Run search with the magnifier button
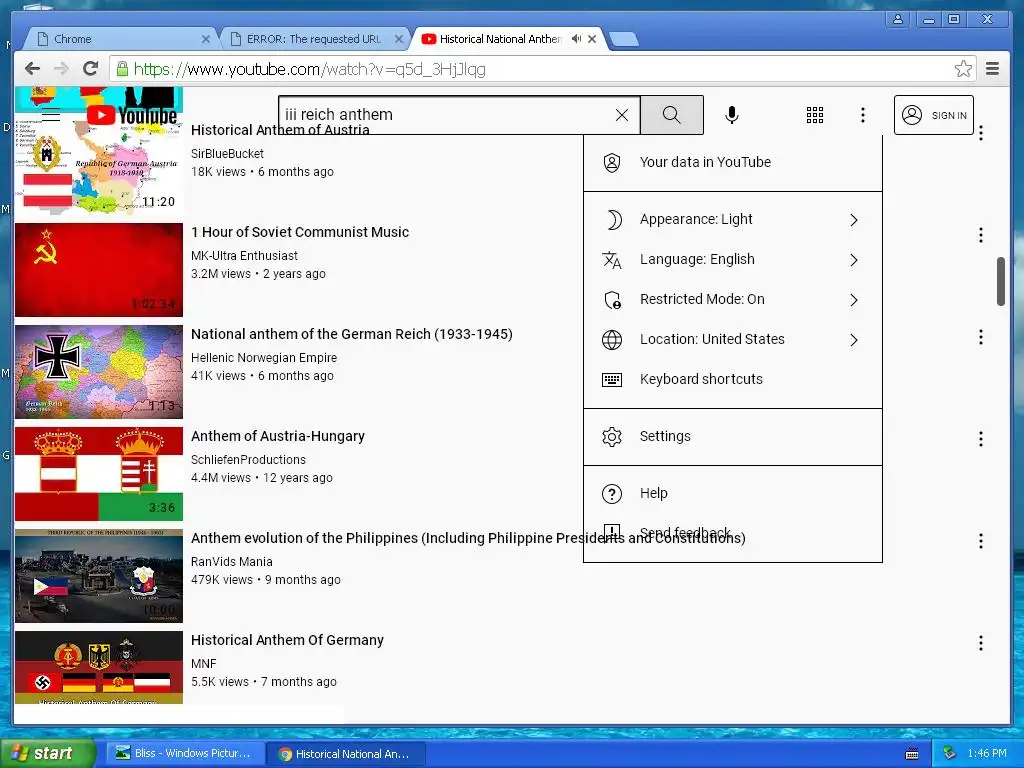 click(x=671, y=115)
